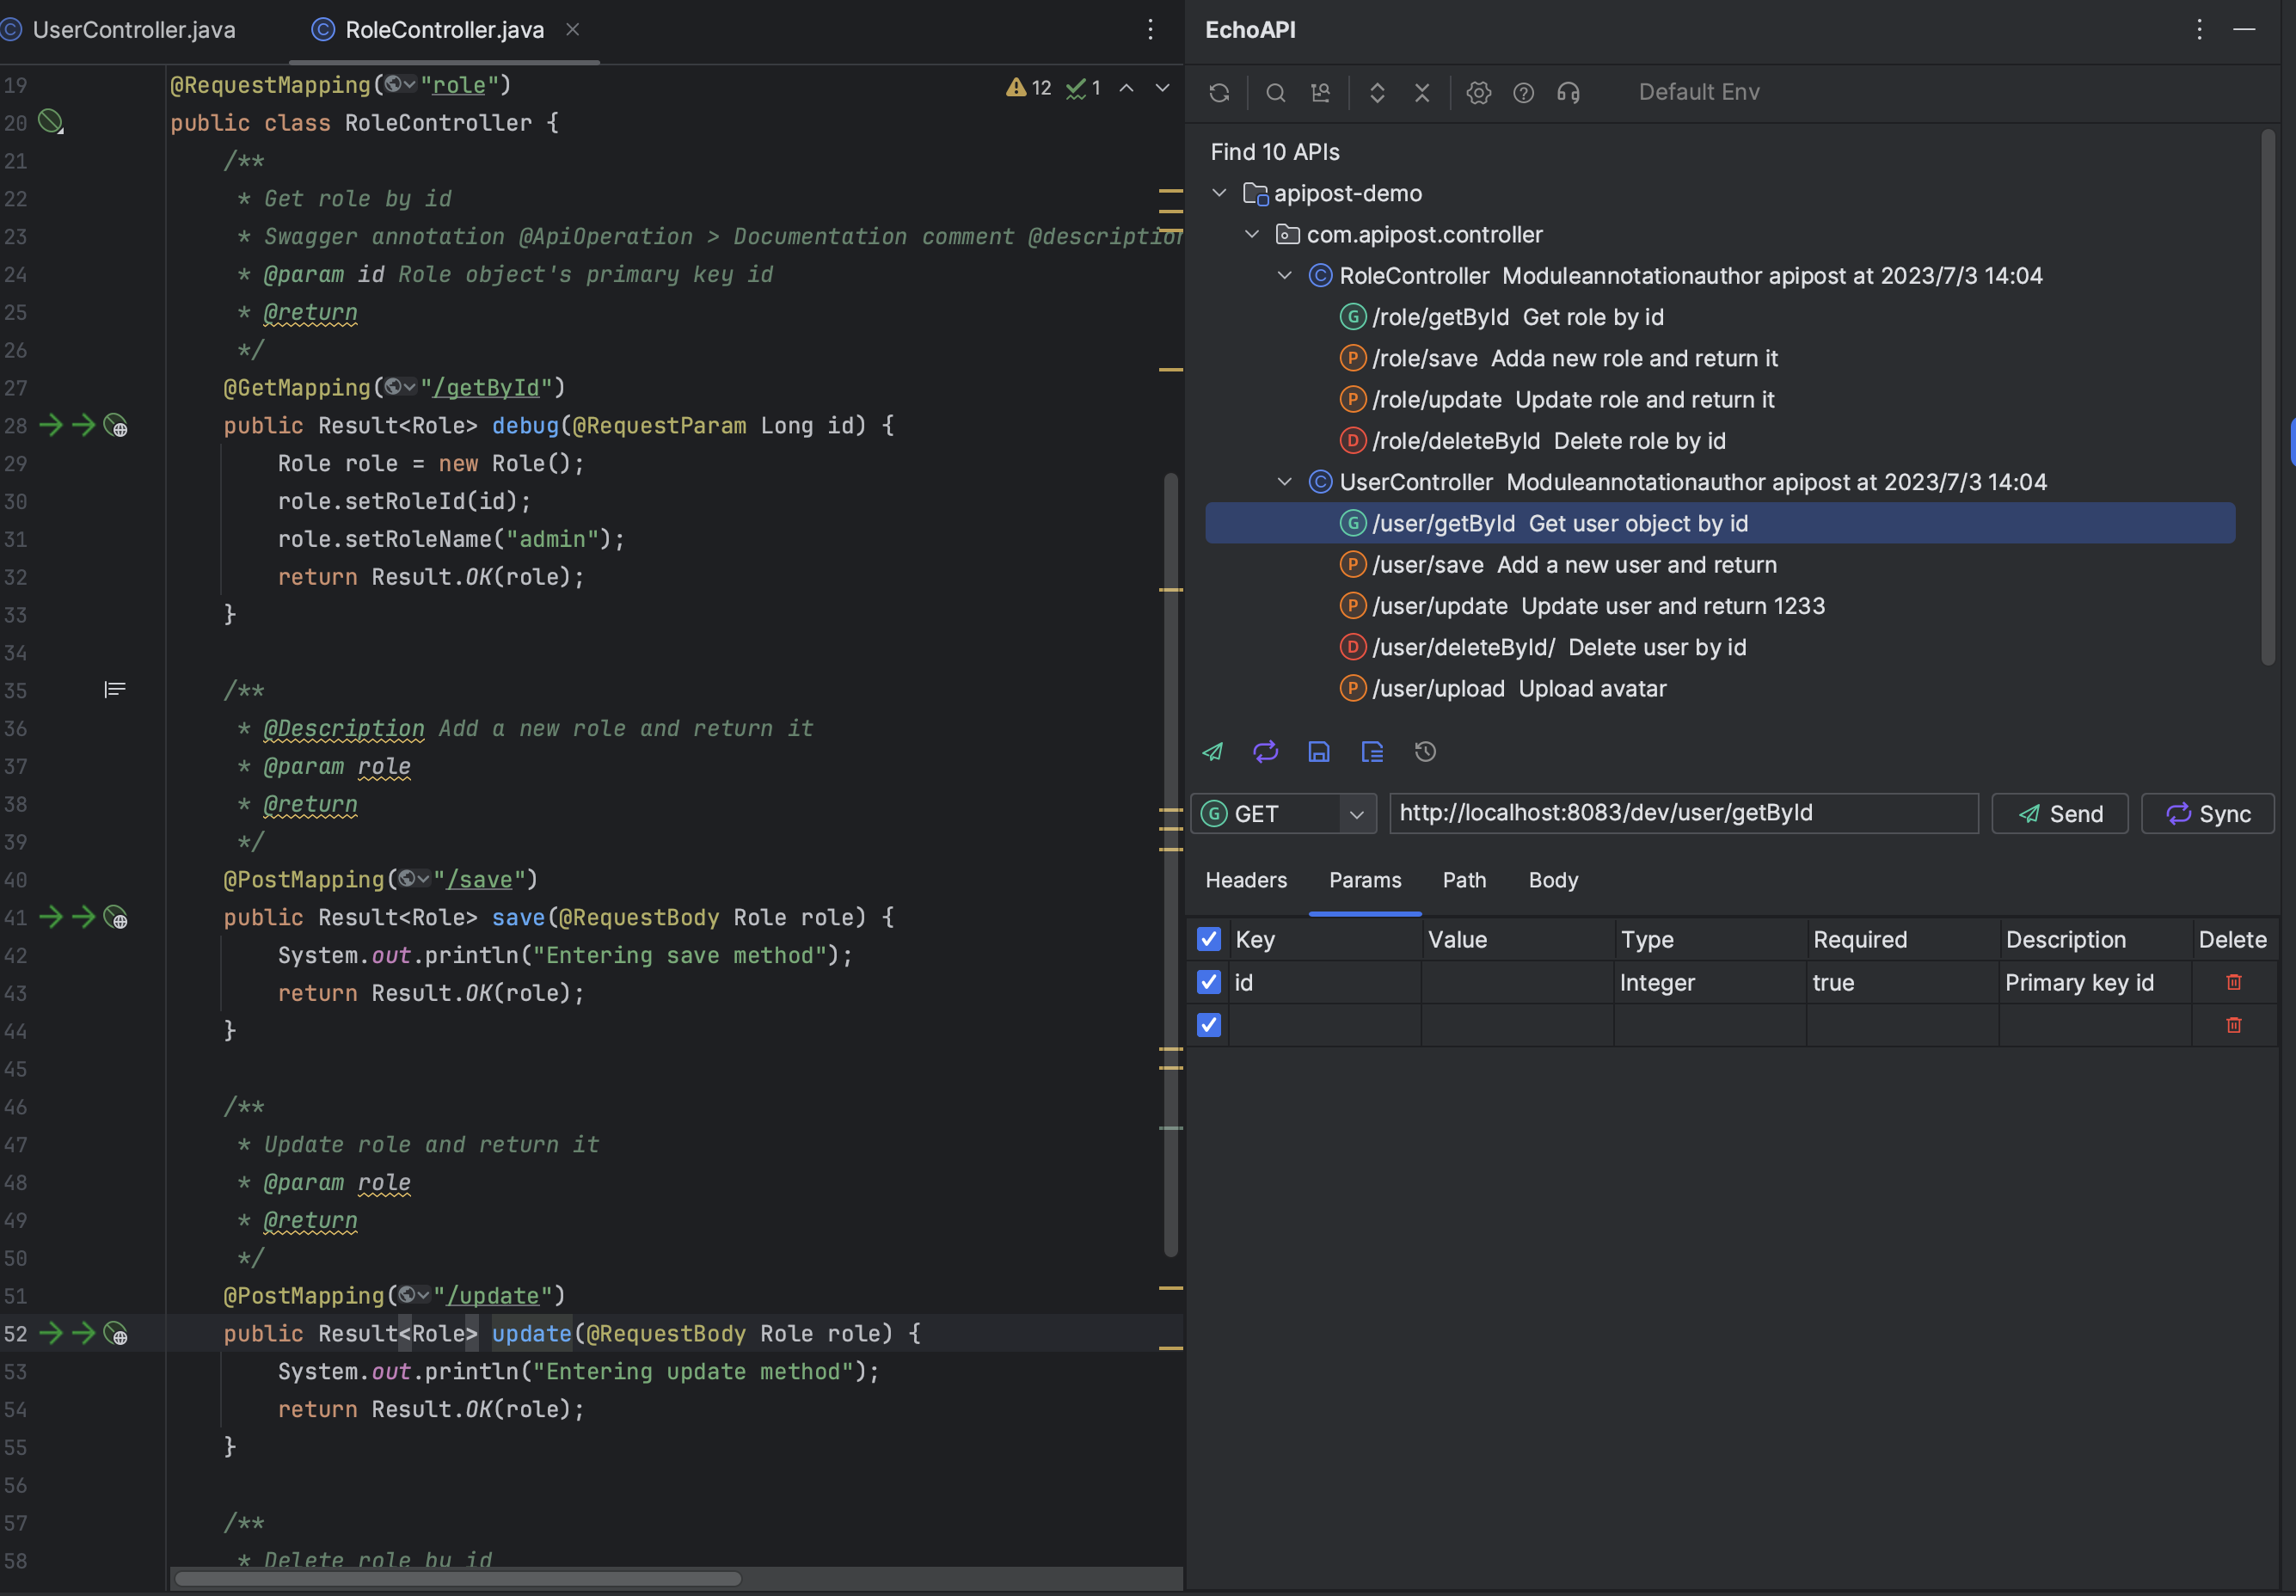
Task: Click the API tree vertical scrollbar
Action: [x=2267, y=398]
